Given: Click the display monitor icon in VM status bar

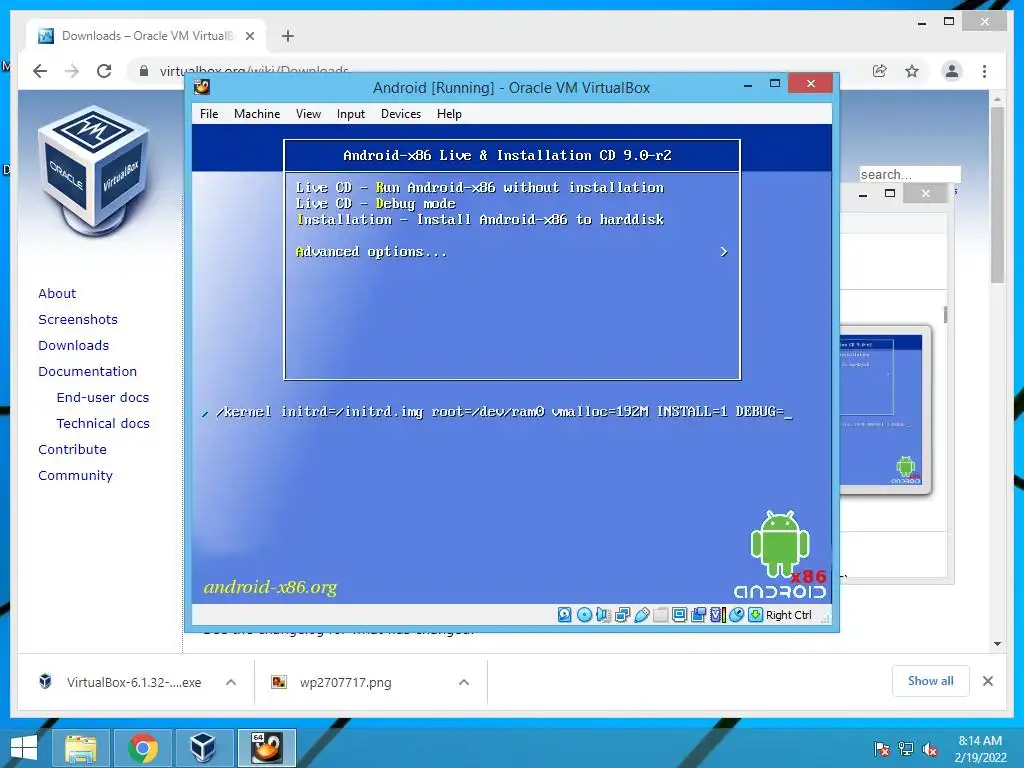Looking at the screenshot, I should pyautogui.click(x=679, y=615).
